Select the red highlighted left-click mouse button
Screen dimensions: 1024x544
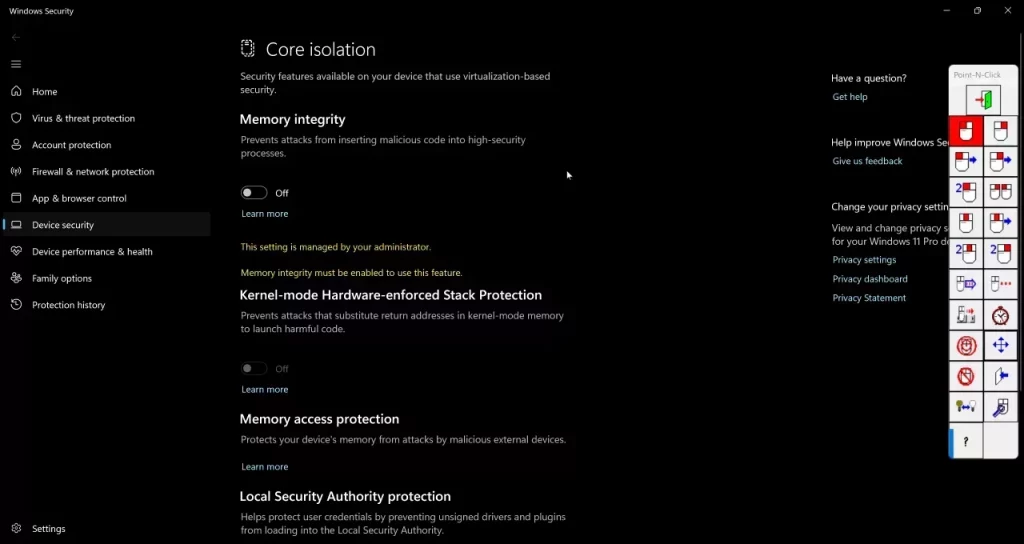coord(966,131)
